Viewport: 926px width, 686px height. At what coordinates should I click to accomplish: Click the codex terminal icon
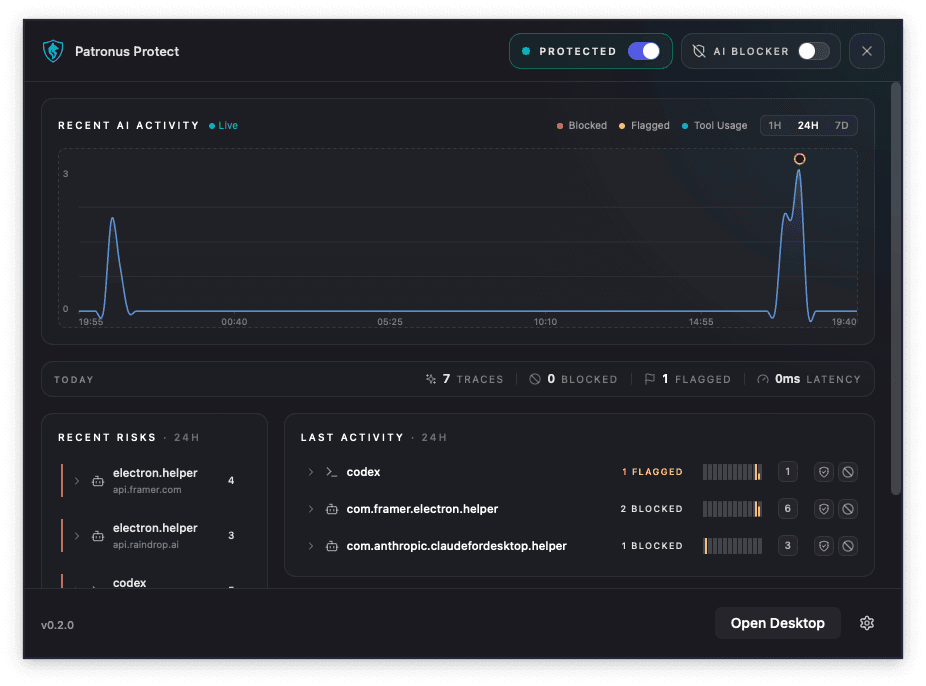[x=332, y=472]
